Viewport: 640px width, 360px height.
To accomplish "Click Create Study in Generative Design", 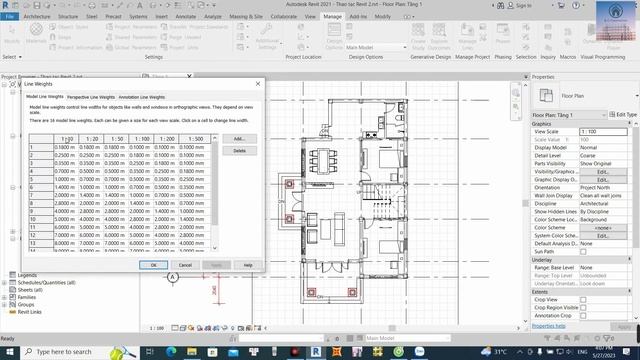I will click(x=418, y=36).
